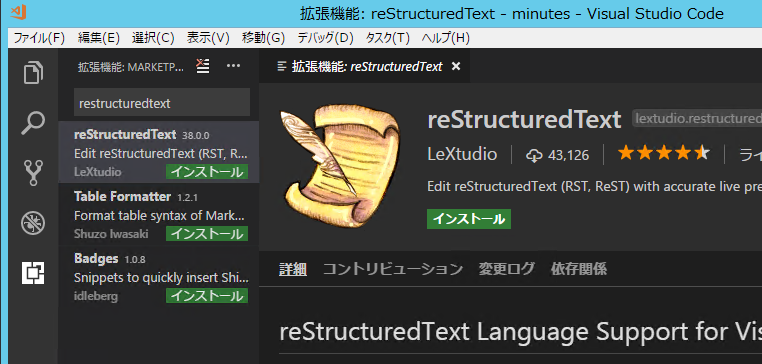Screen dimensions: 762x364
Task: Open the タスク(T) menu
Action: coord(387,38)
